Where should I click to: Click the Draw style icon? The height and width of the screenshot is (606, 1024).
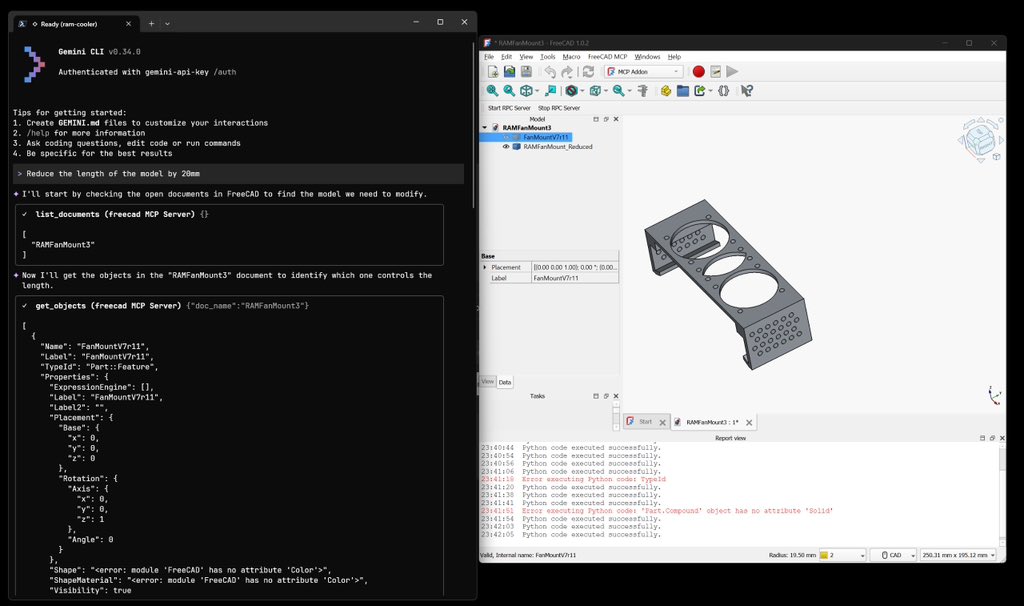pos(571,91)
